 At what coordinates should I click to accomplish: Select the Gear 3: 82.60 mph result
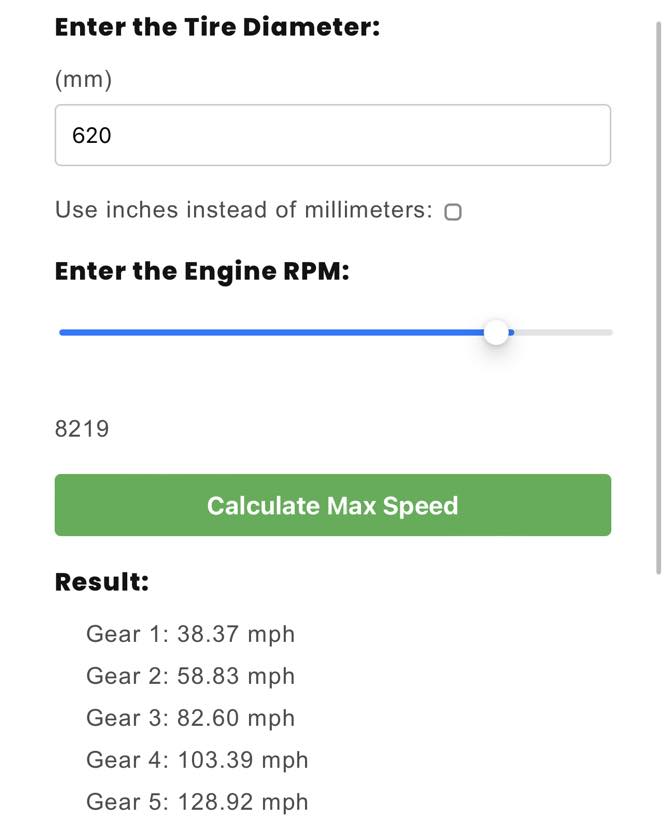coord(190,718)
